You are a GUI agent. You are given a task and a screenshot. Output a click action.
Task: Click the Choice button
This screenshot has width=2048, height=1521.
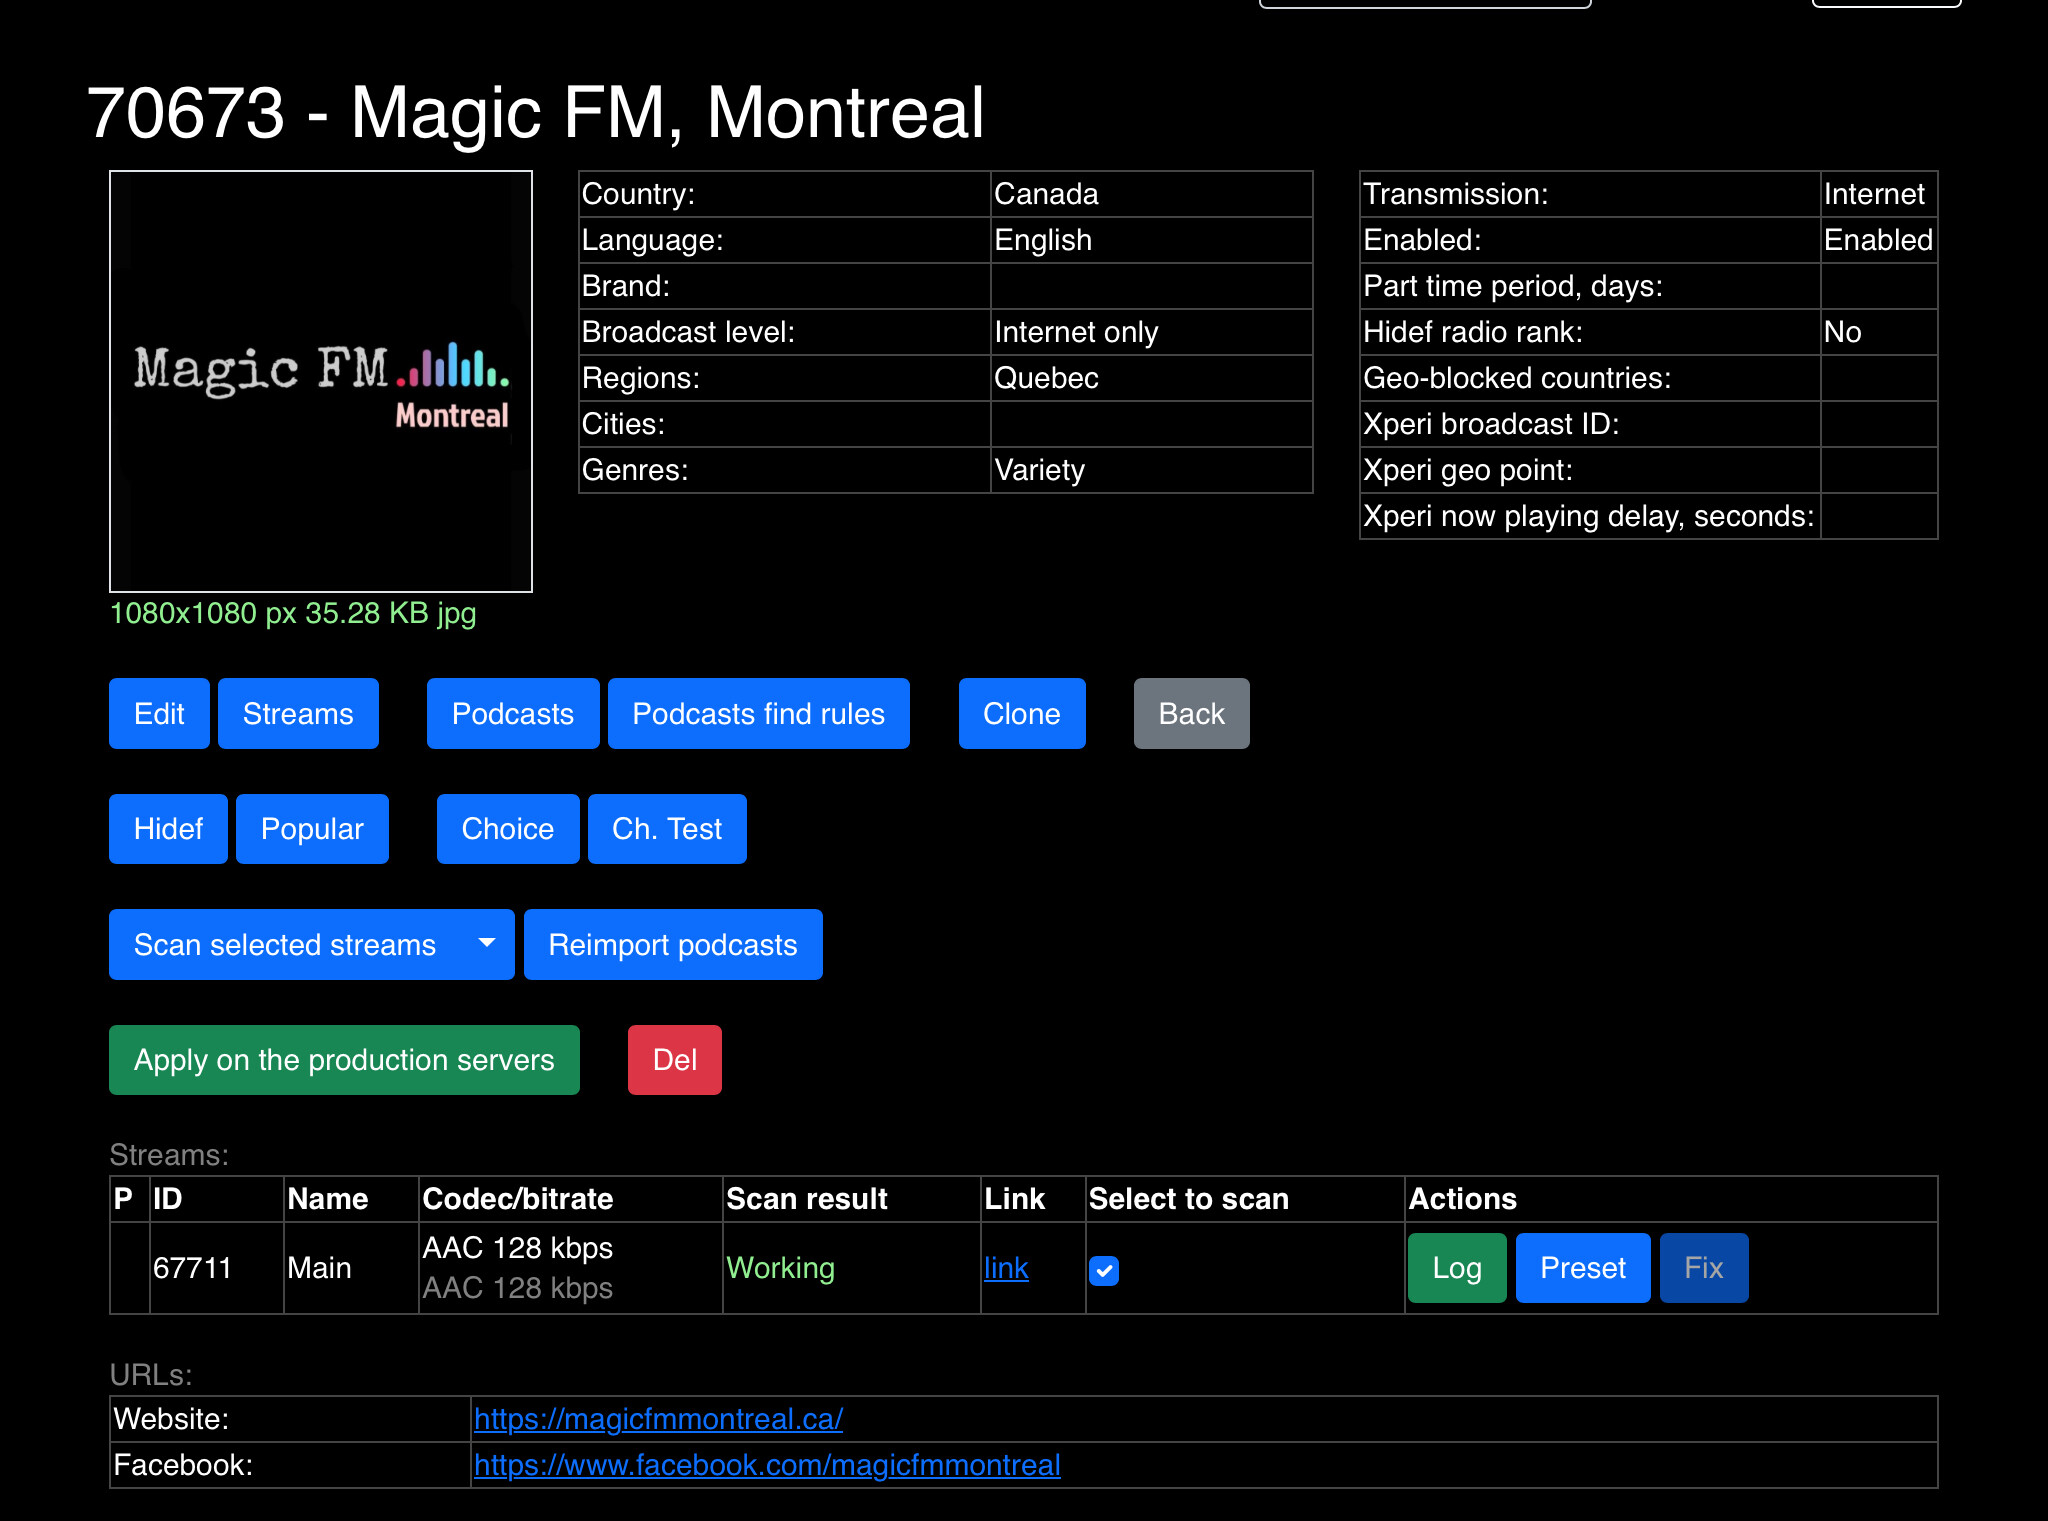tap(508, 828)
